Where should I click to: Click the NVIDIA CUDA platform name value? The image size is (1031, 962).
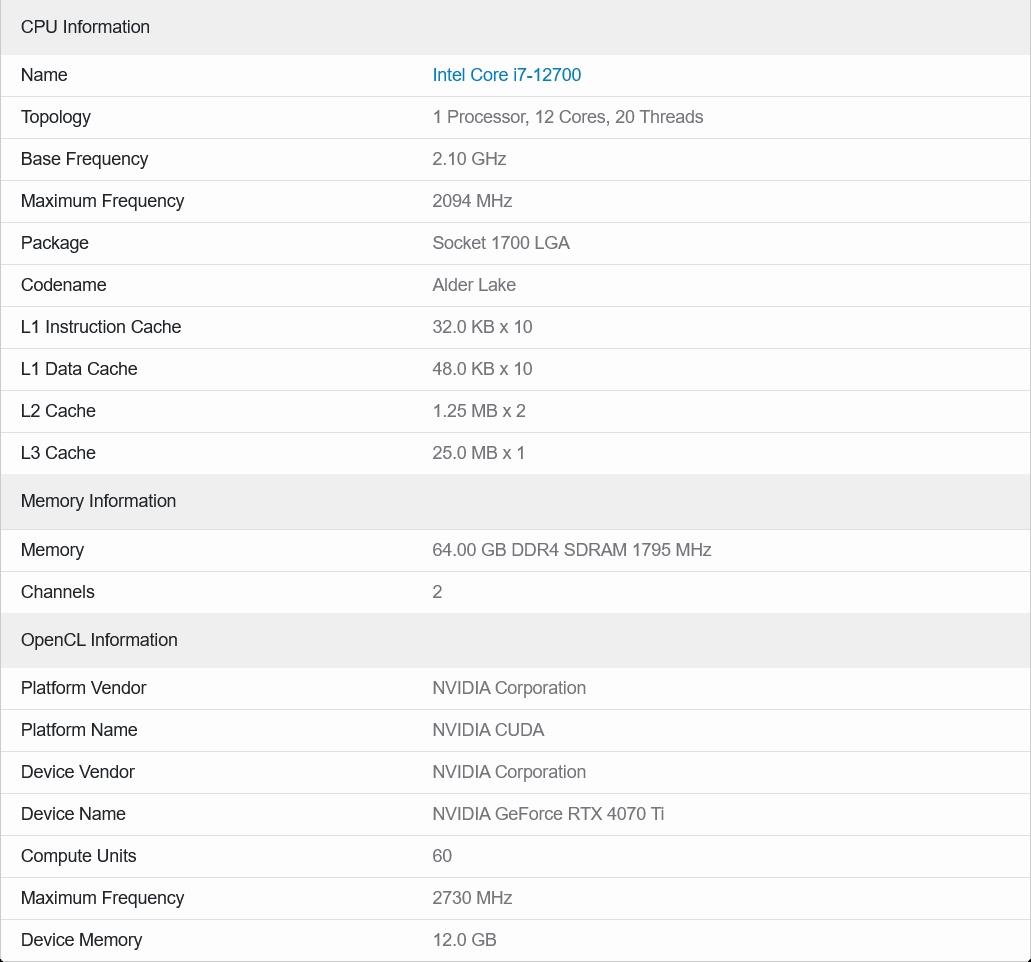(x=488, y=730)
